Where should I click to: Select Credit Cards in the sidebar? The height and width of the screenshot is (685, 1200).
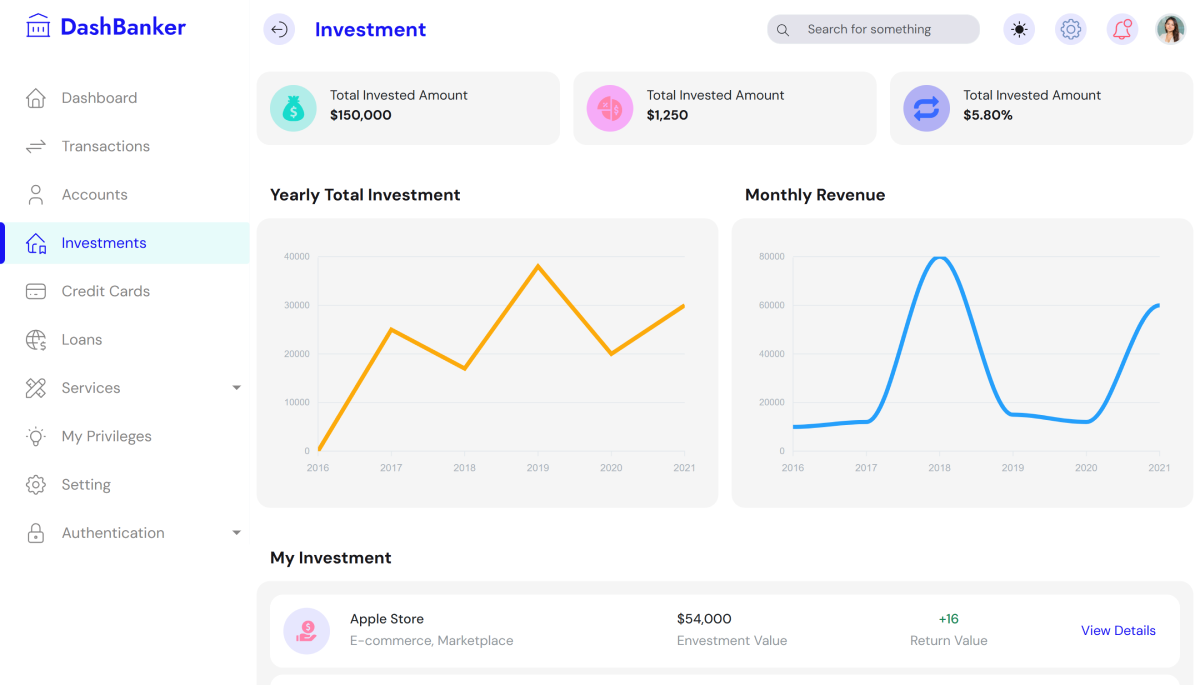point(105,291)
